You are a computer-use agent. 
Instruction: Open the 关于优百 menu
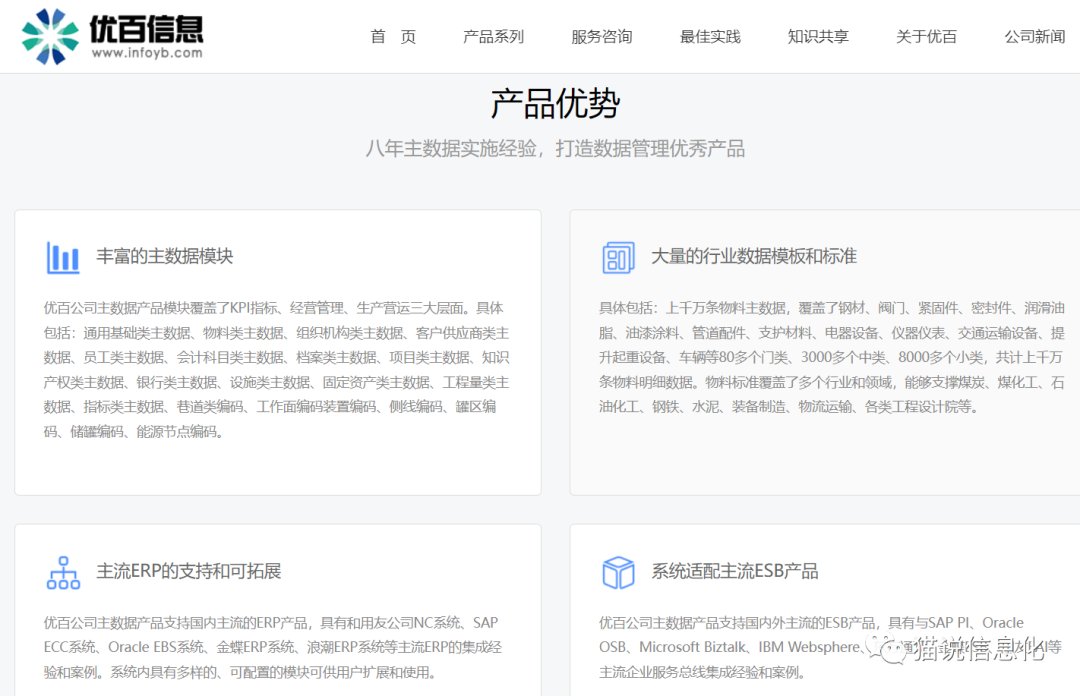(926, 37)
